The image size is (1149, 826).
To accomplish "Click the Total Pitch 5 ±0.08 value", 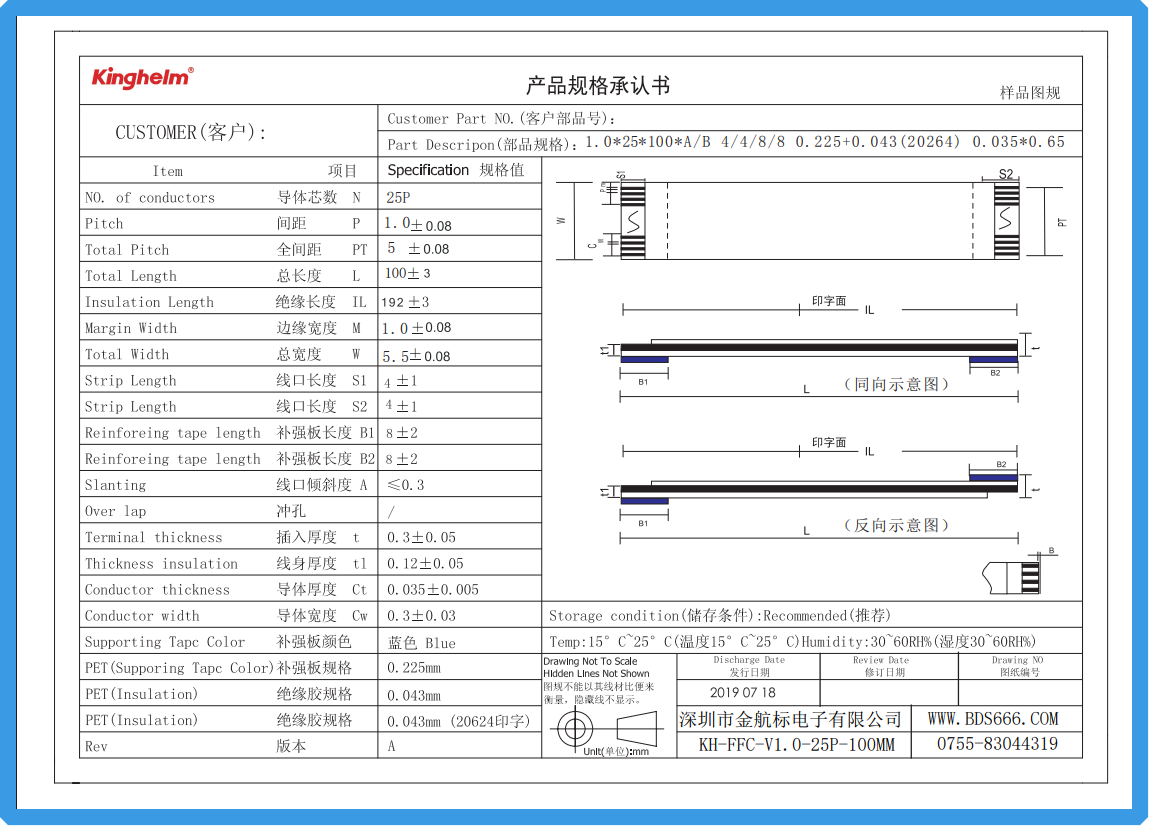I will coord(418,249).
